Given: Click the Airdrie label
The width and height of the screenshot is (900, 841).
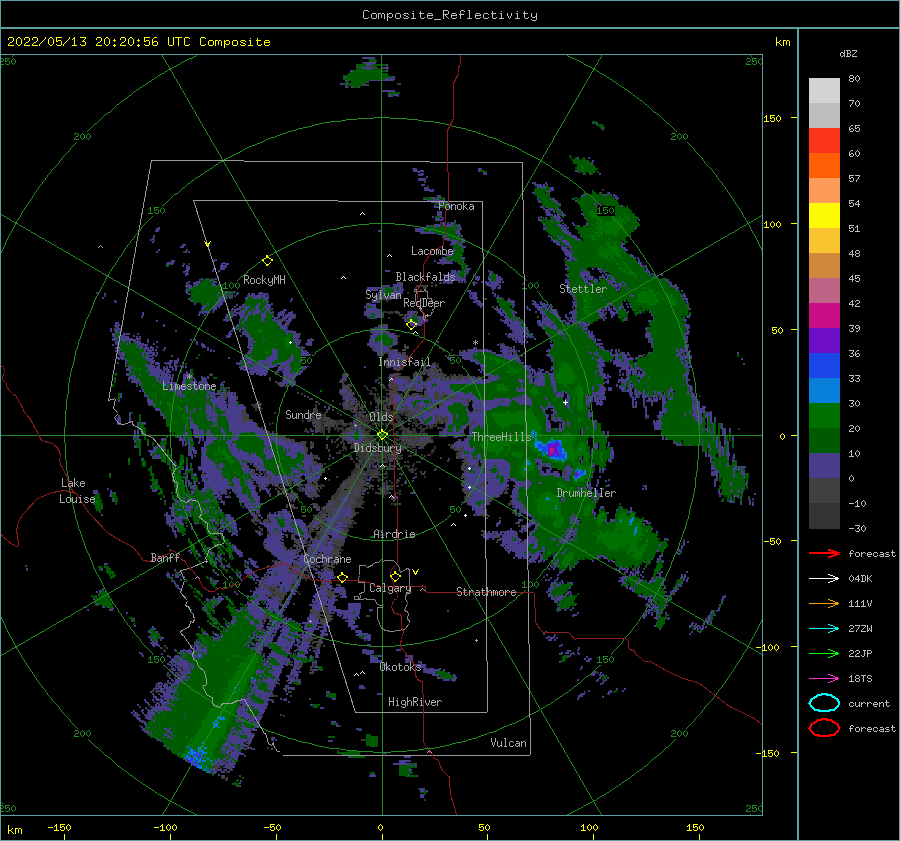Looking at the screenshot, I should click(x=394, y=534).
